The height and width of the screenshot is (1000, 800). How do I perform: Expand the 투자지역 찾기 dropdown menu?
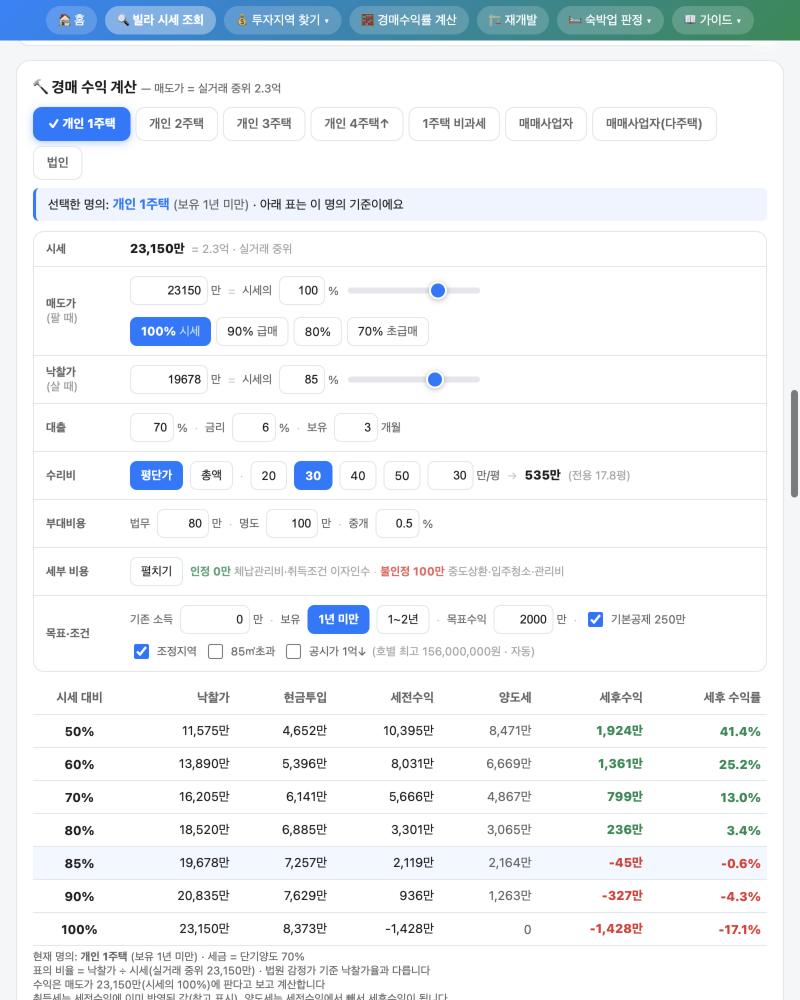tap(283, 20)
